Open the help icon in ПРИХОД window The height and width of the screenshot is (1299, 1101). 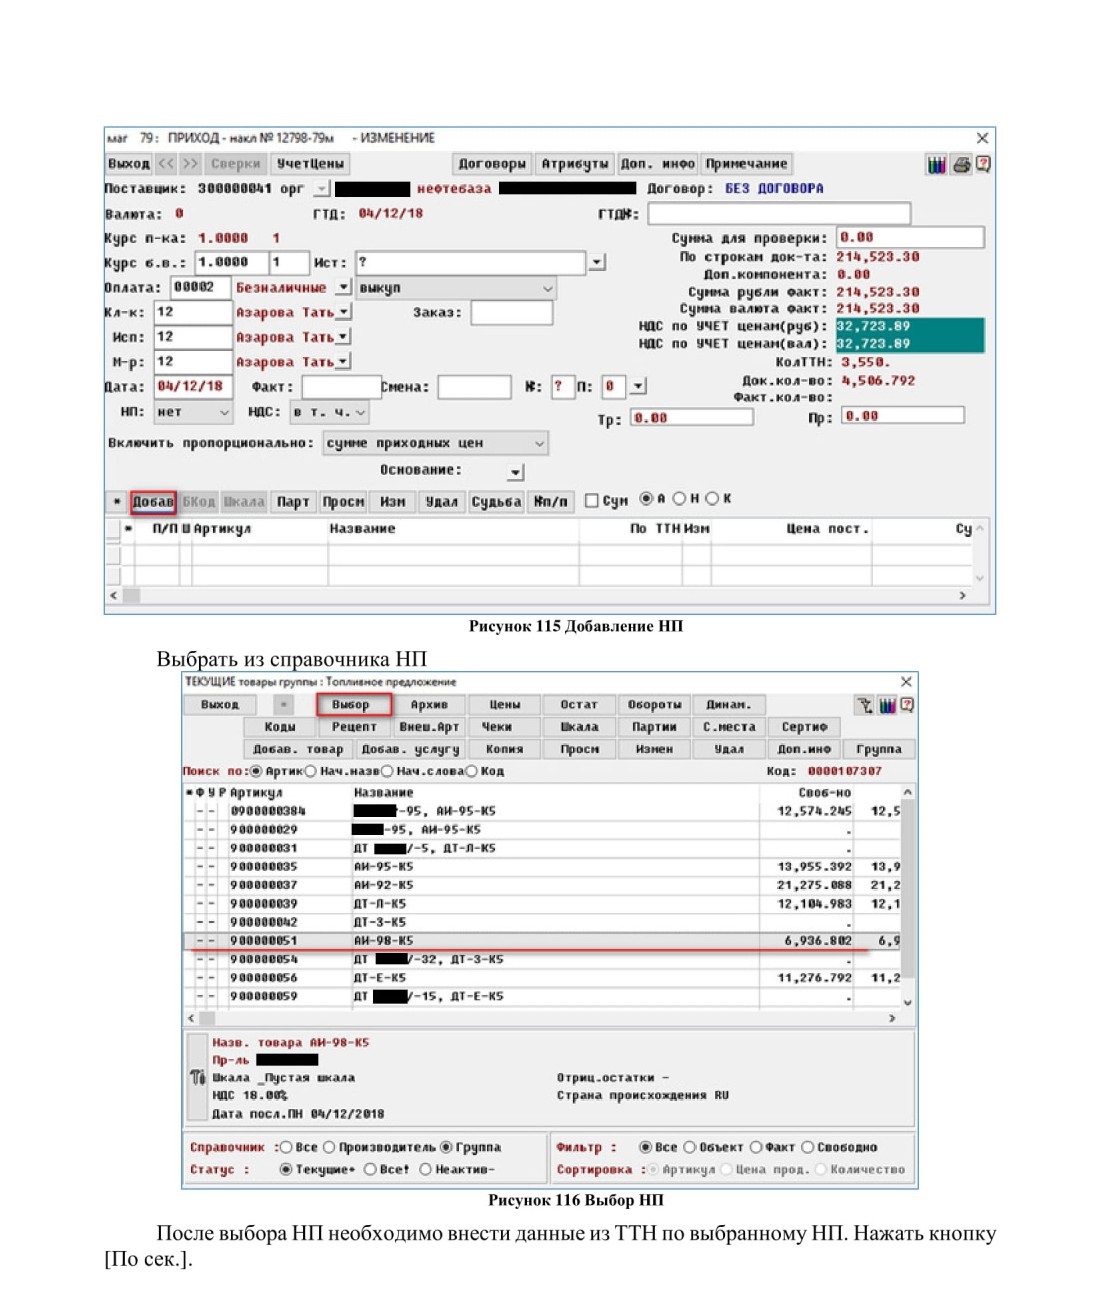tap(983, 165)
